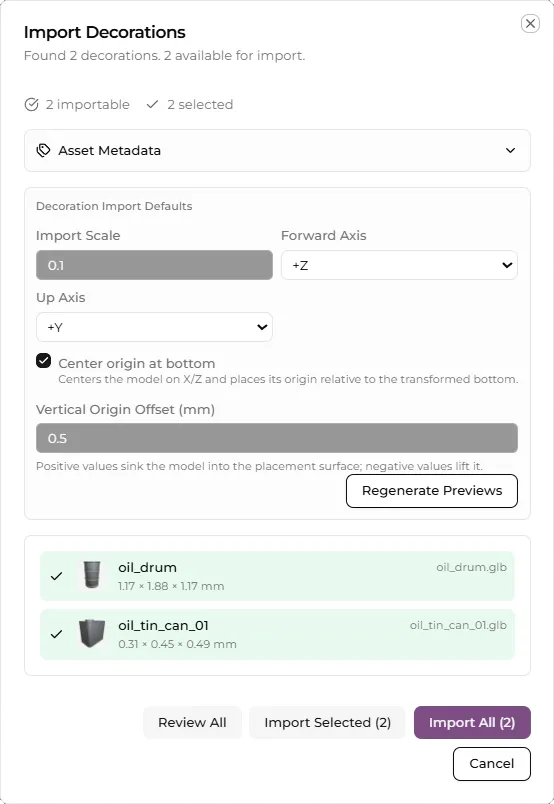Click the Center origin at bottom label
Image resolution: width=554 pixels, height=804 pixels.
click(137, 364)
